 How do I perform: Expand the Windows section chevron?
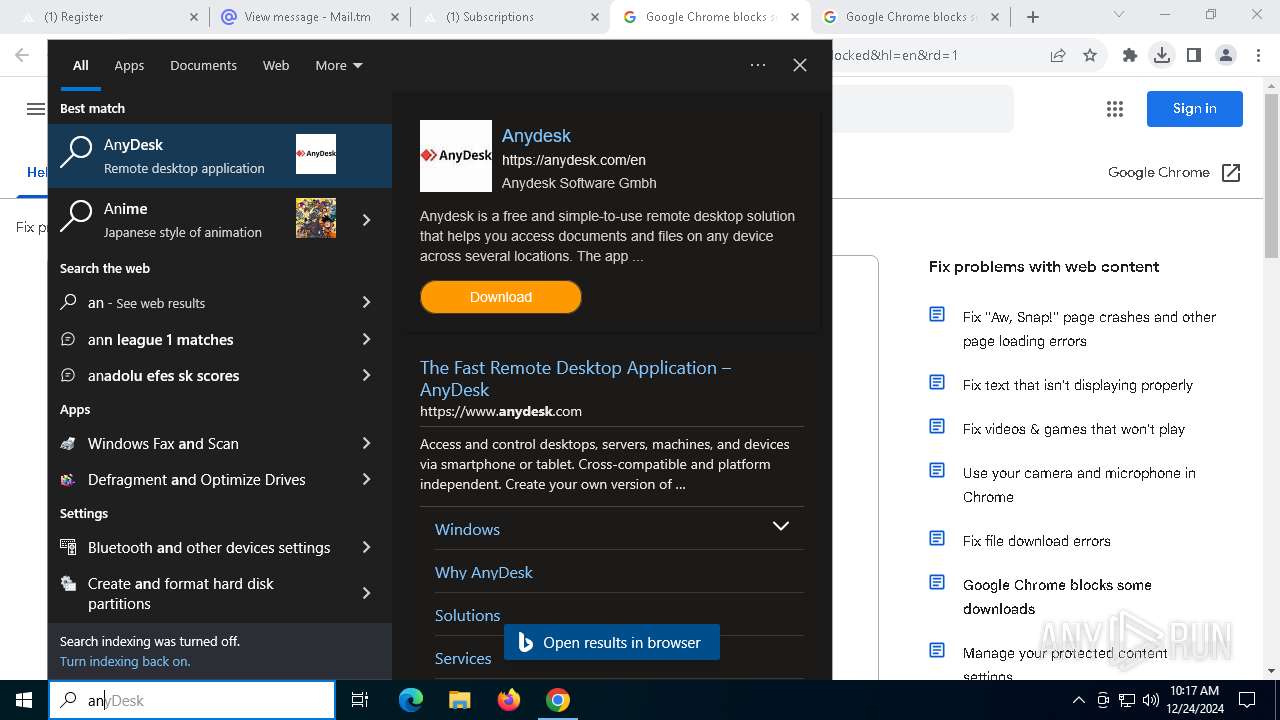click(781, 526)
